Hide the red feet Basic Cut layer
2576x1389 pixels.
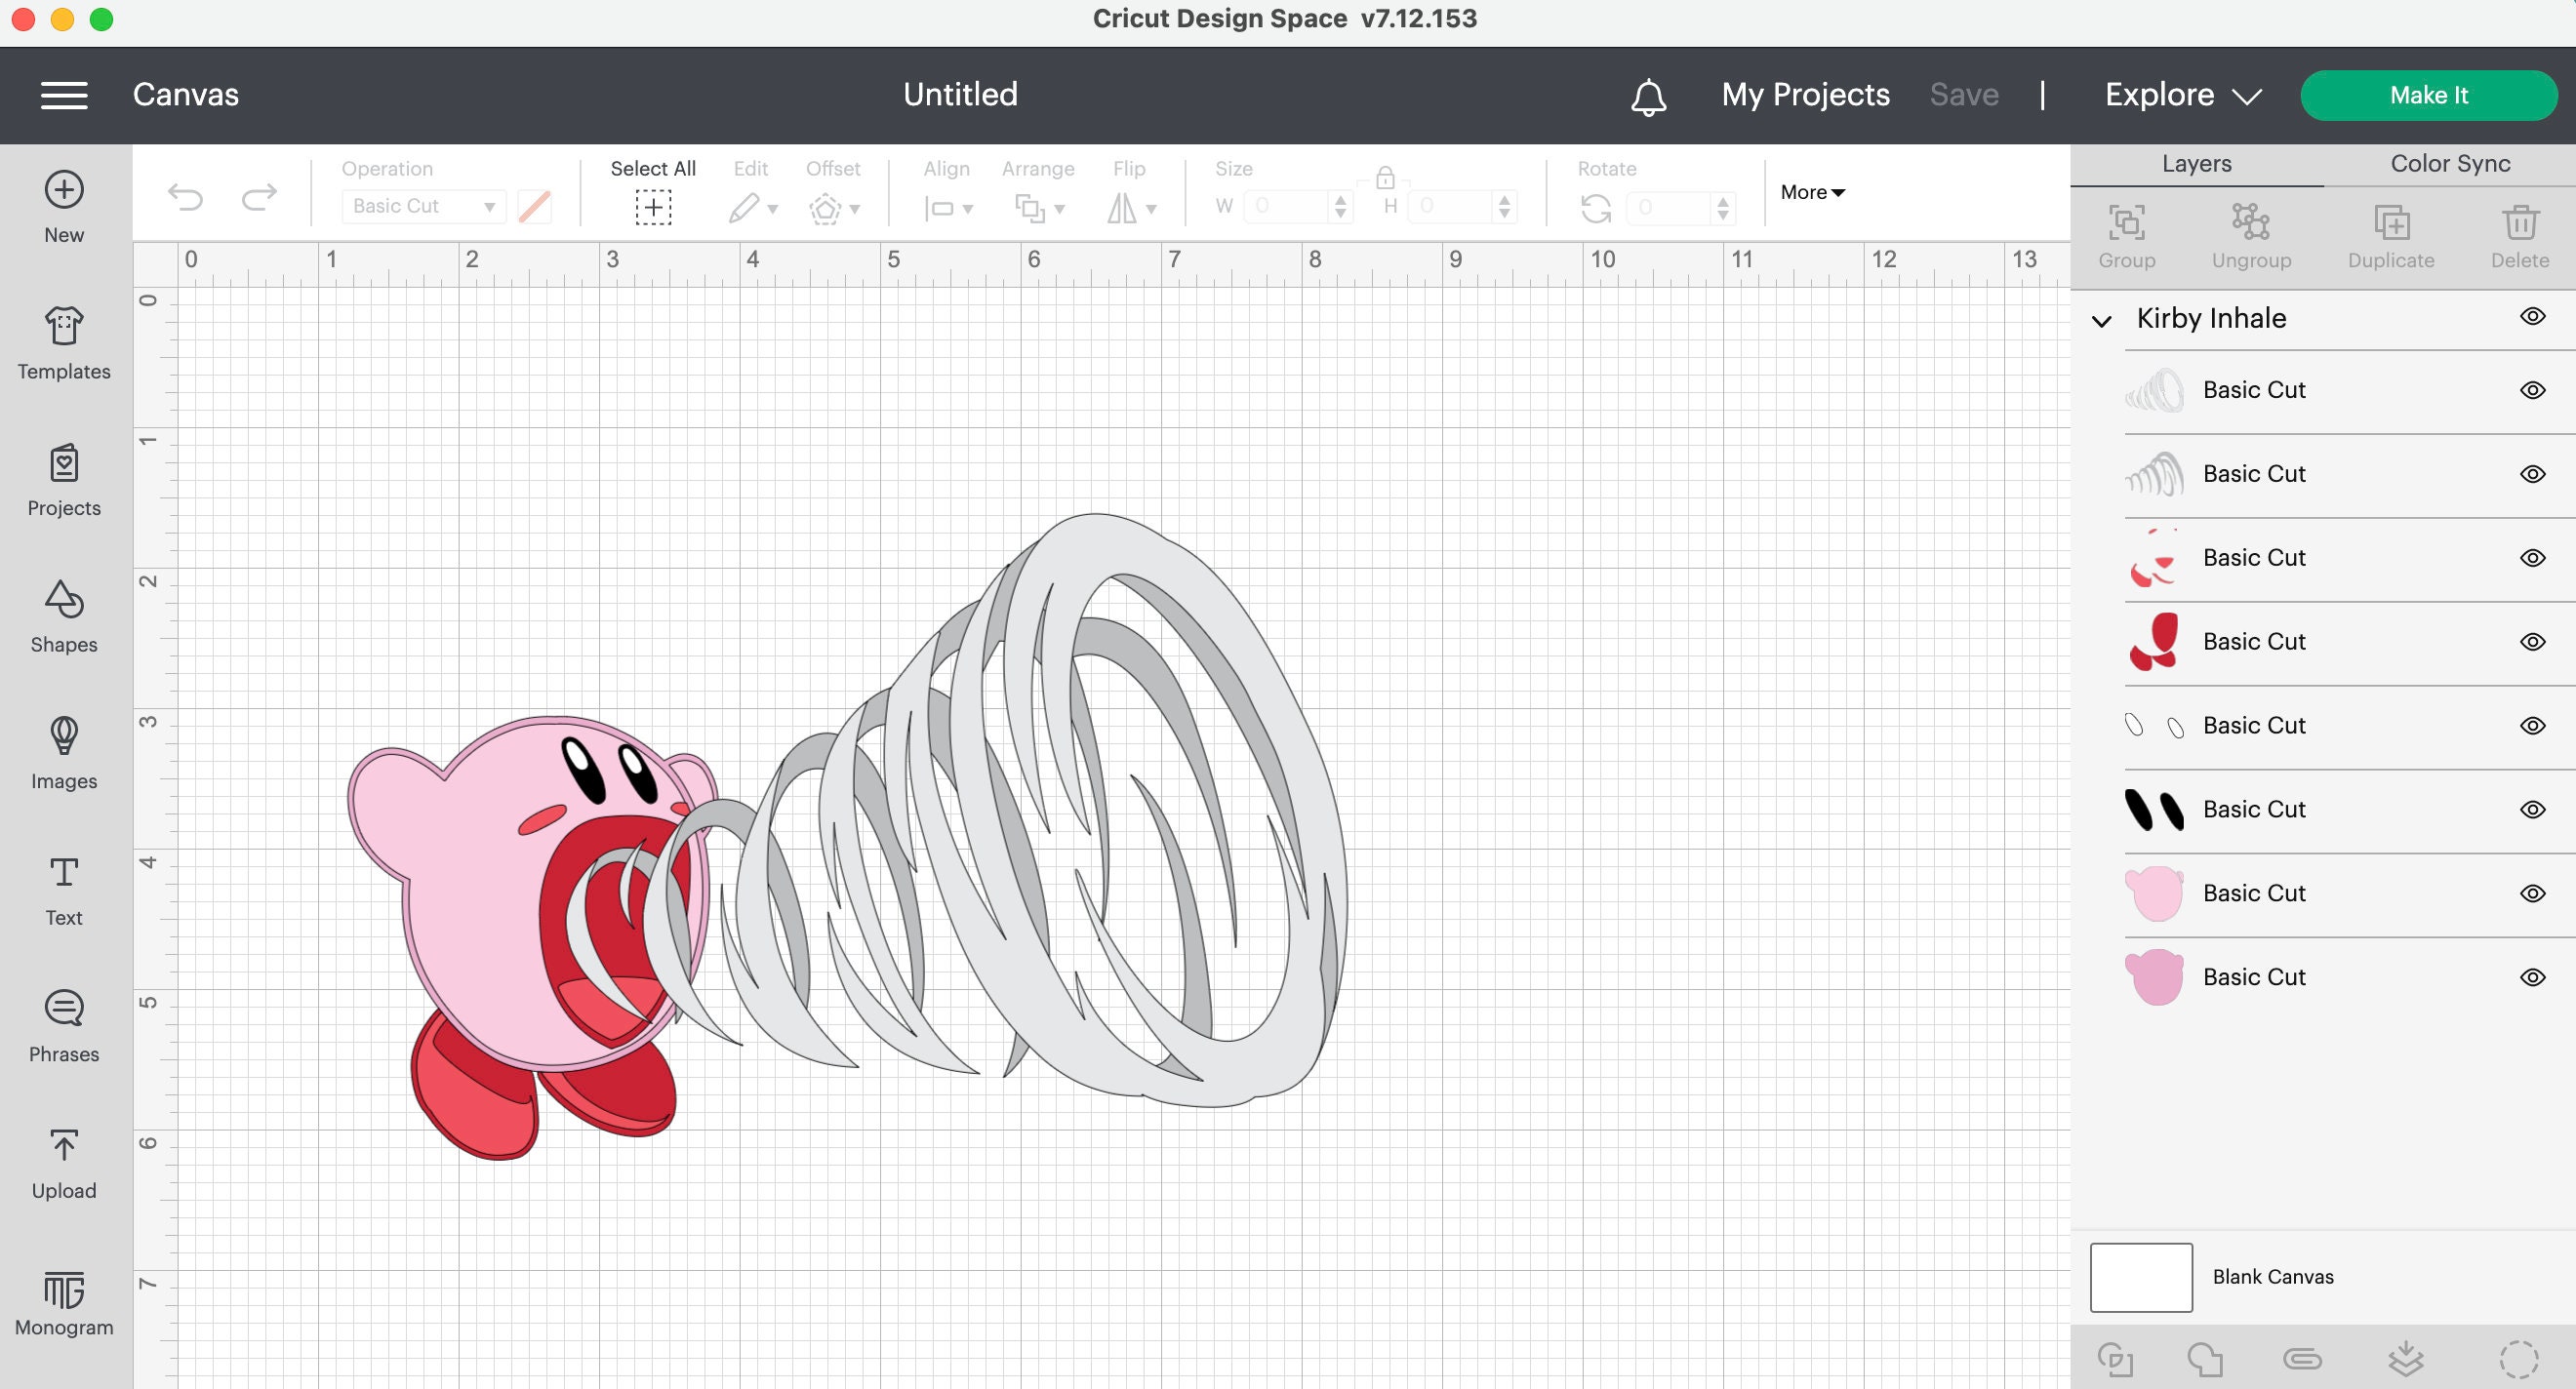click(x=2532, y=641)
